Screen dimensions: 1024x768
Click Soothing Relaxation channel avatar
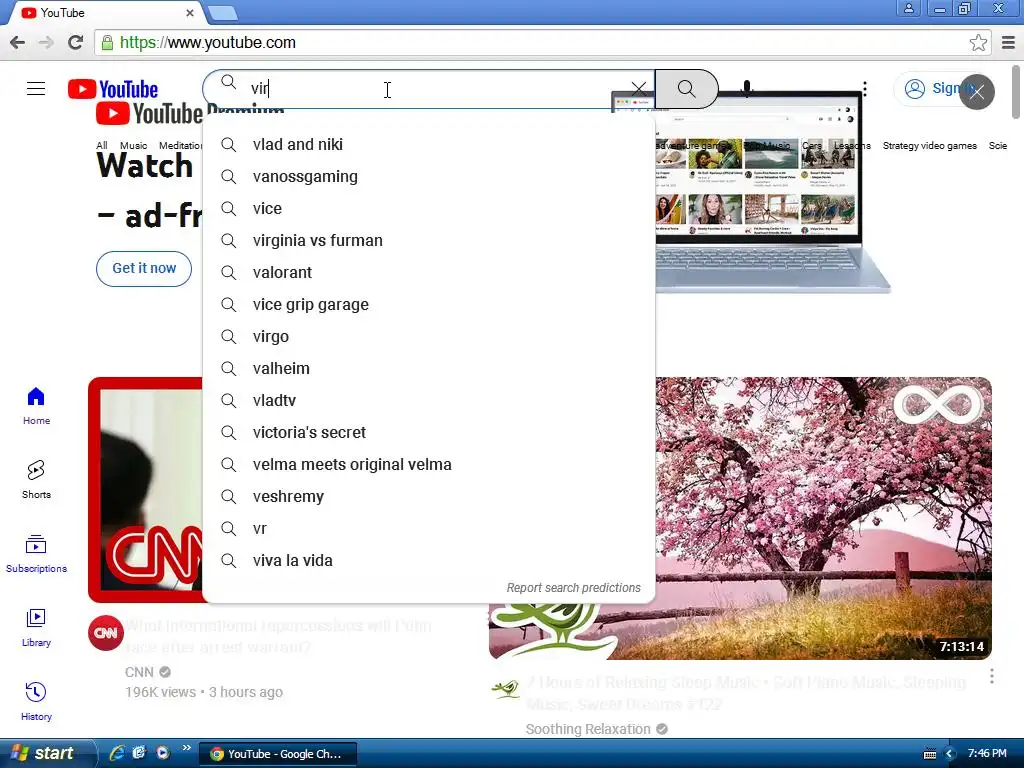coord(505,689)
